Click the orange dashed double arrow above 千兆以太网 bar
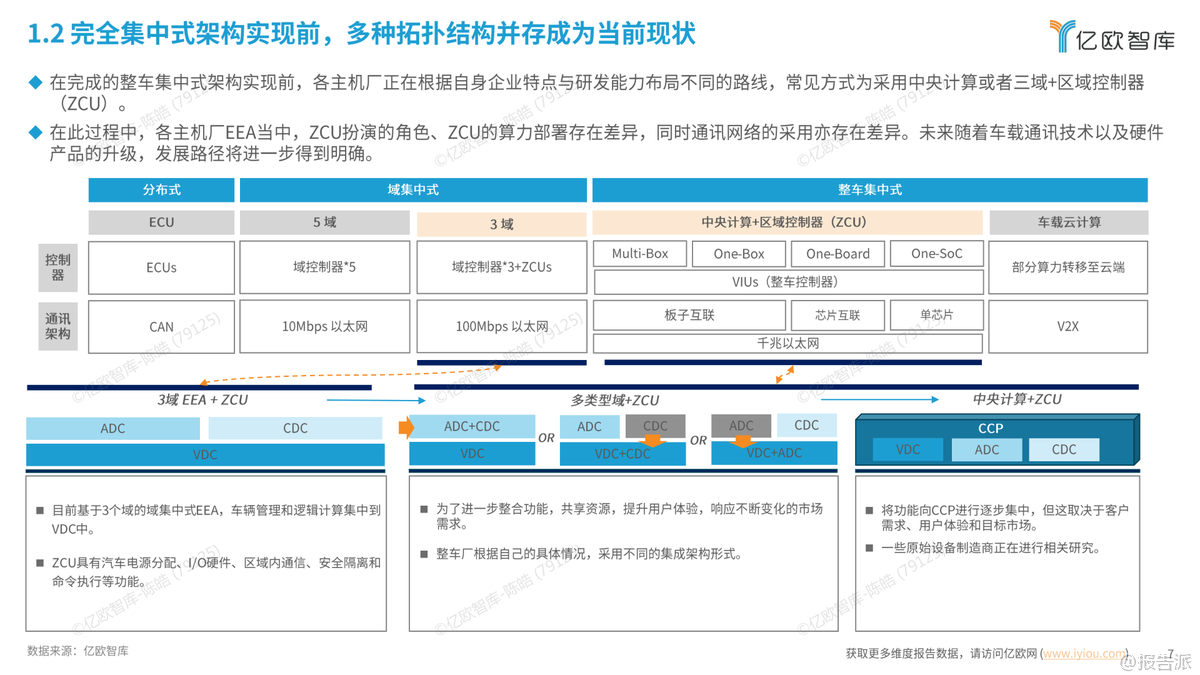 coord(786,375)
